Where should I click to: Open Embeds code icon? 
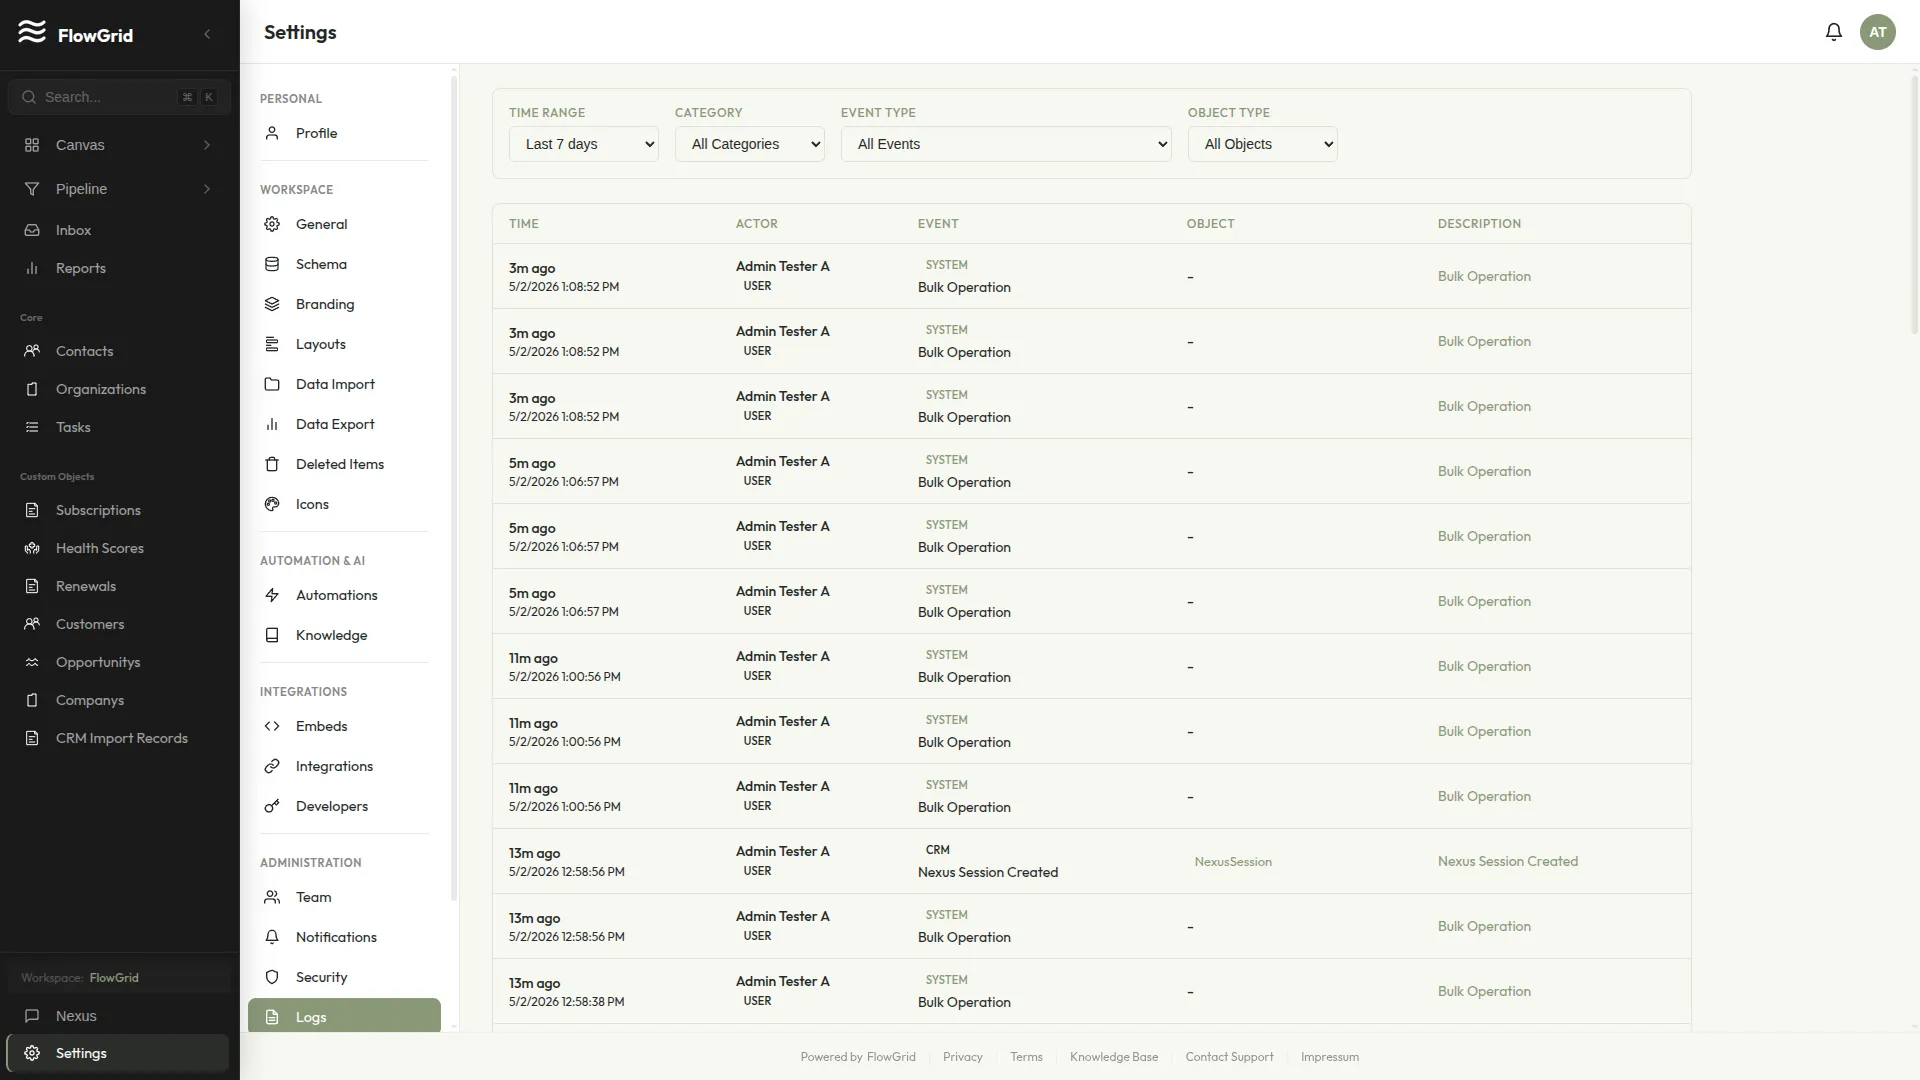point(272,726)
